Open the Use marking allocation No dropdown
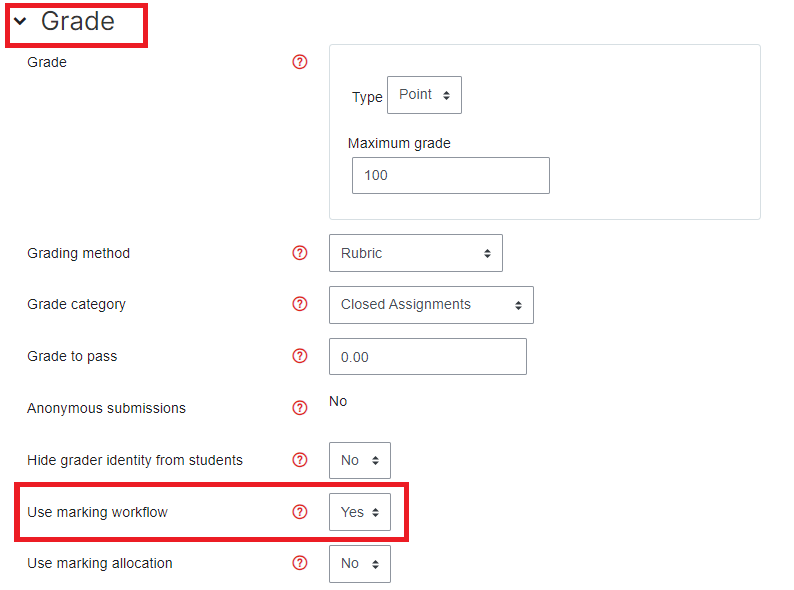The image size is (794, 590). point(360,564)
